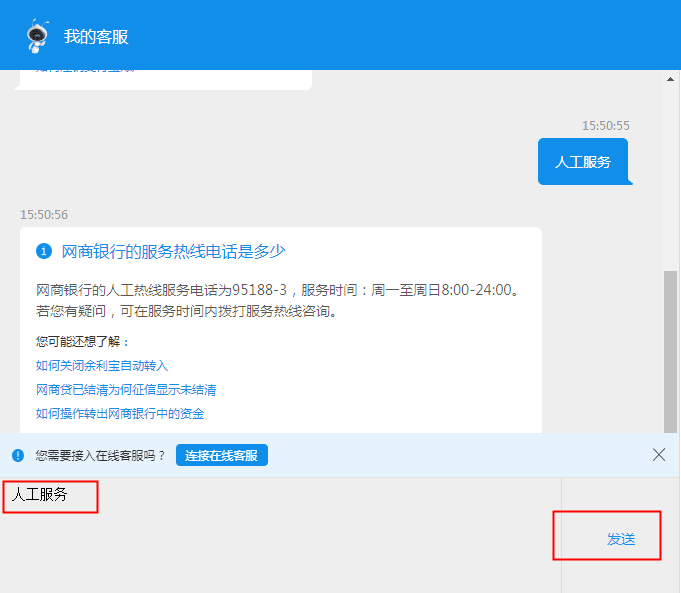Click the blue info icon beside 网商银行的服务热线电话是多少
This screenshot has width=681, height=593.
[x=44, y=251]
